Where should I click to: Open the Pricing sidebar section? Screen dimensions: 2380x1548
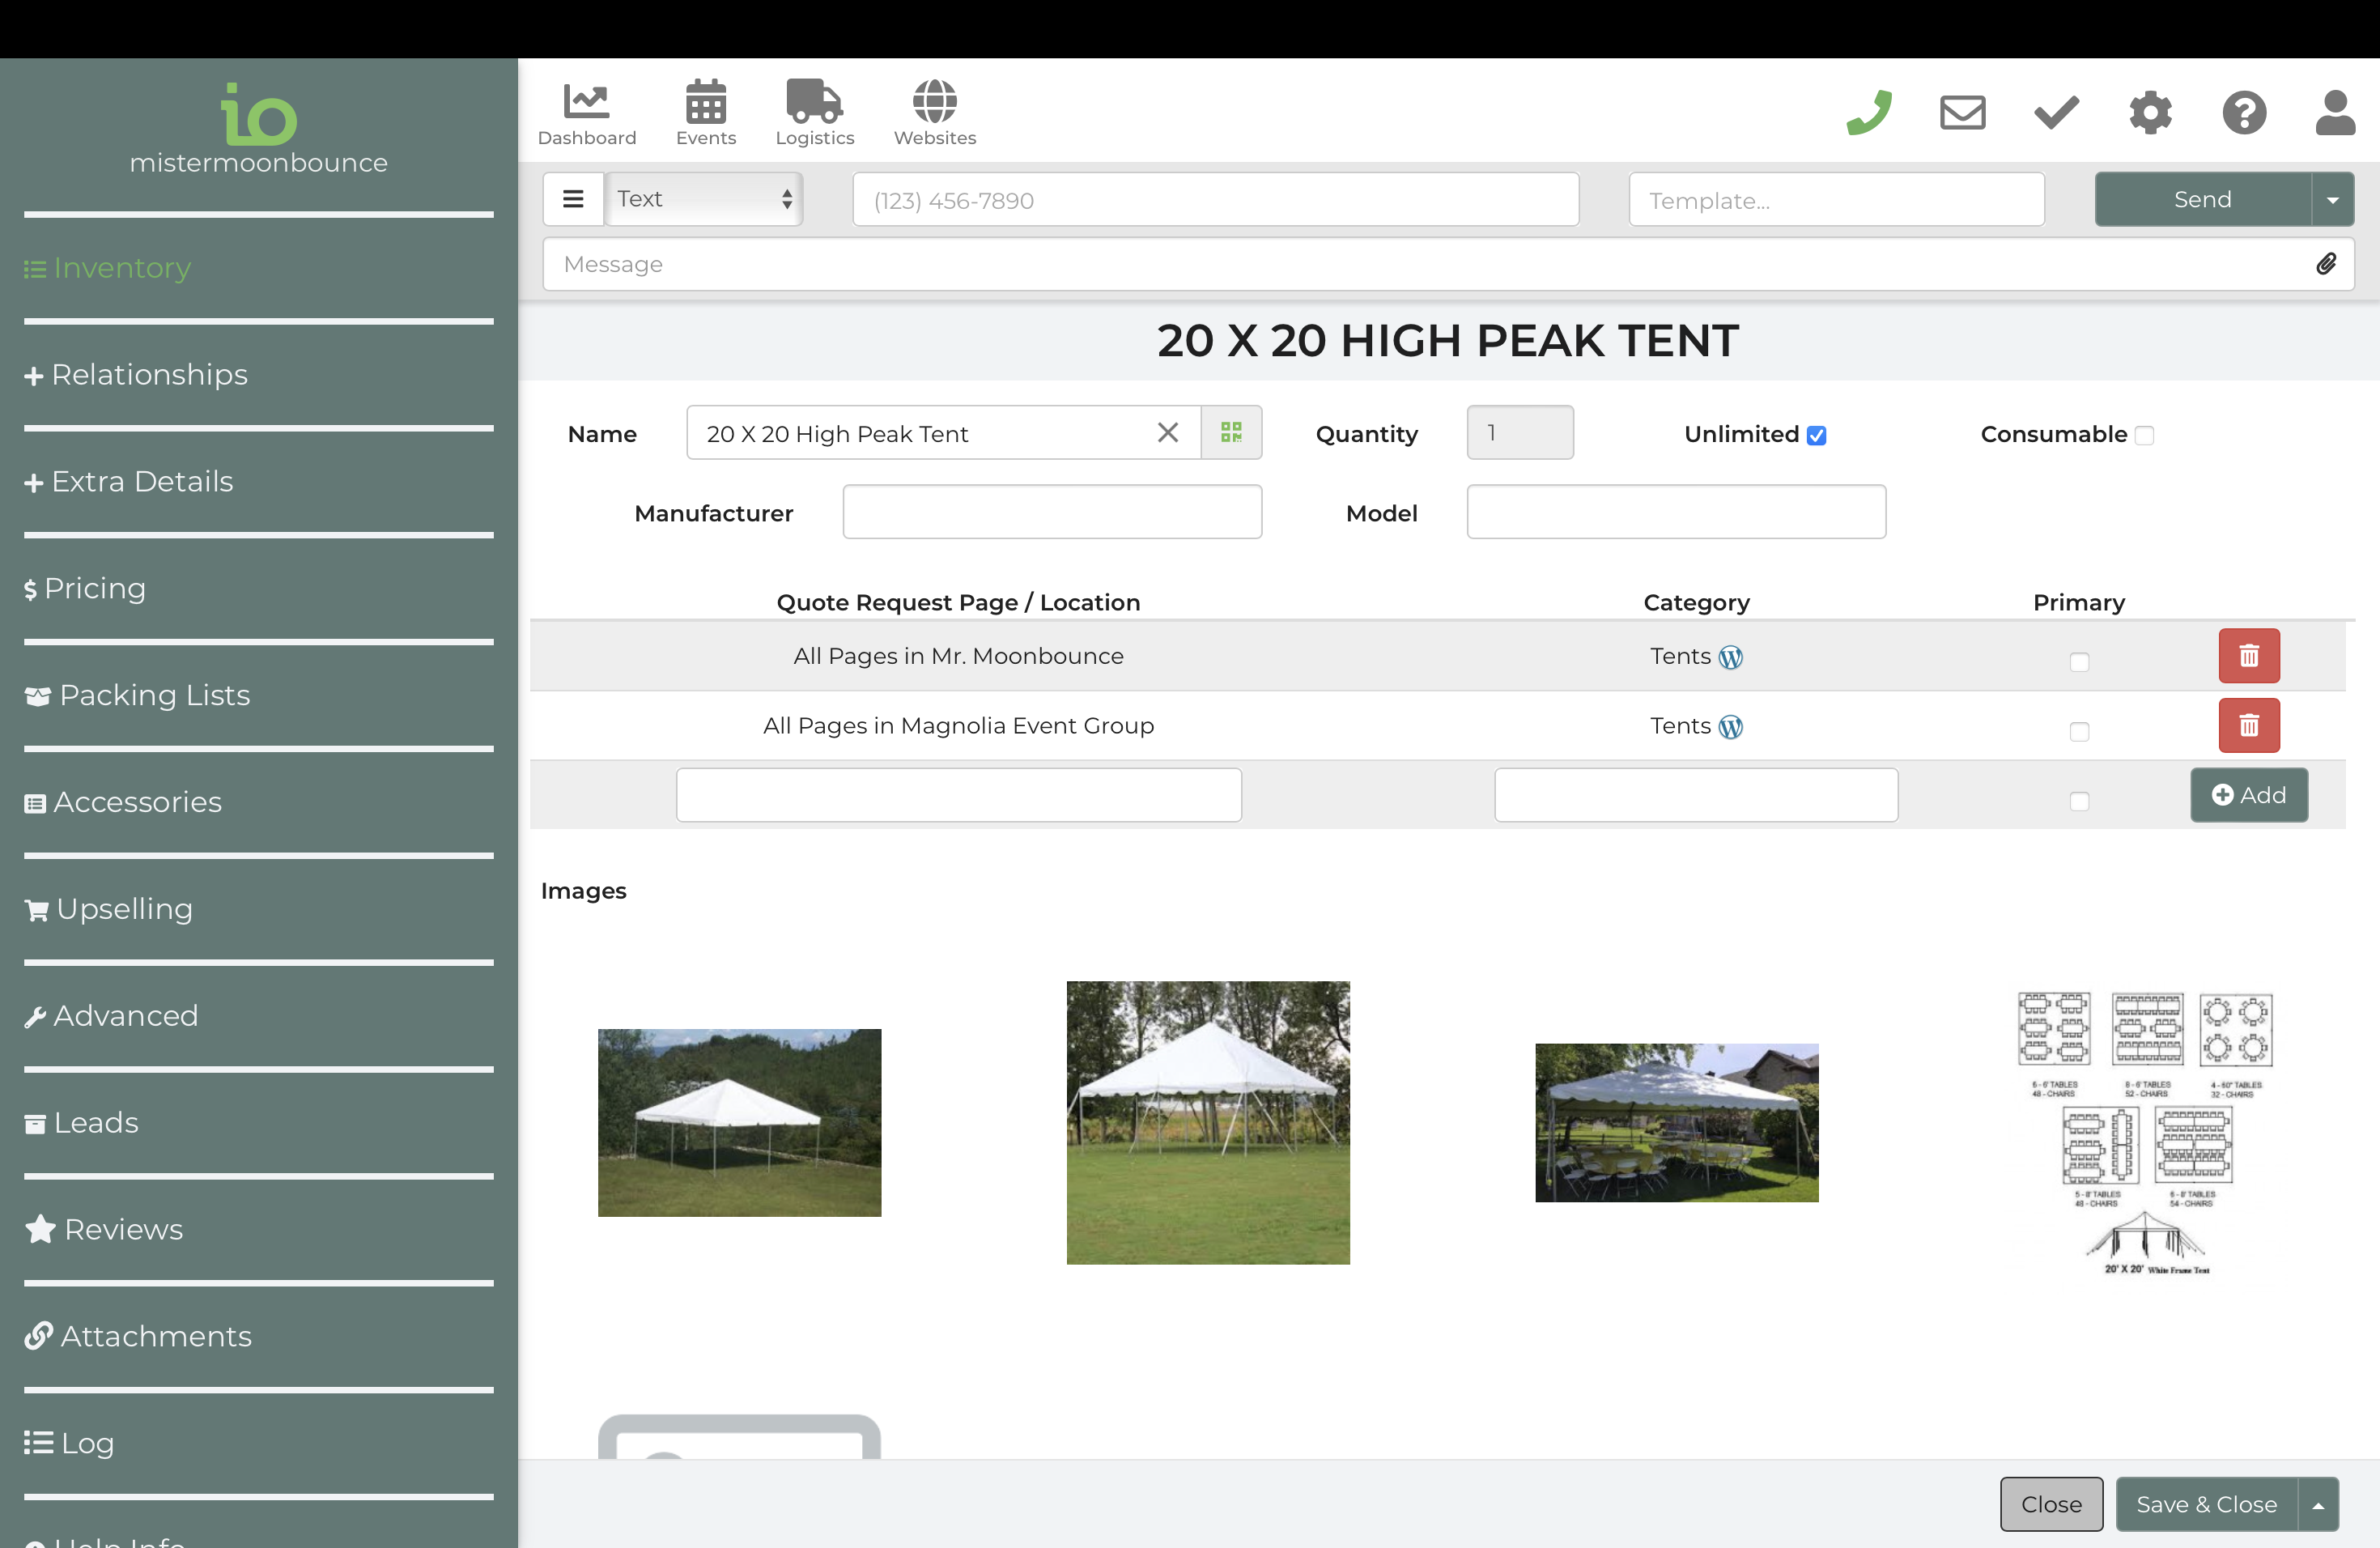(x=95, y=588)
